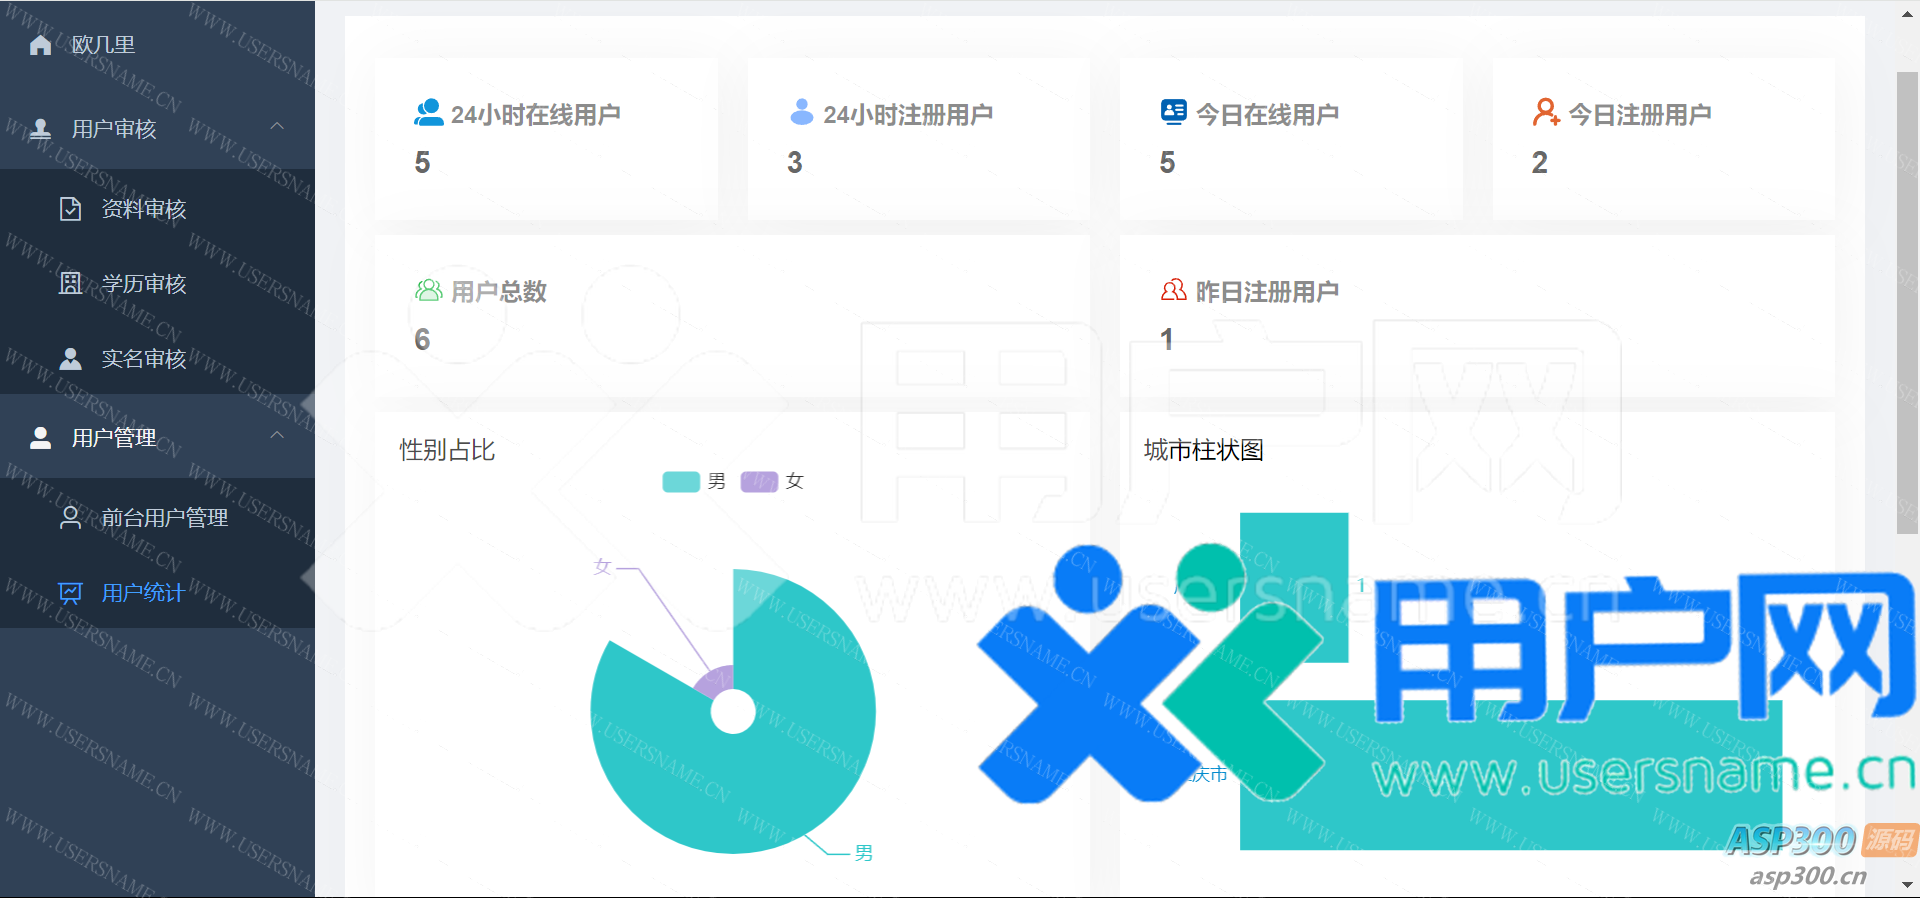The height and width of the screenshot is (898, 1920).
Task: Go to 实名审核 page
Action: [157, 359]
